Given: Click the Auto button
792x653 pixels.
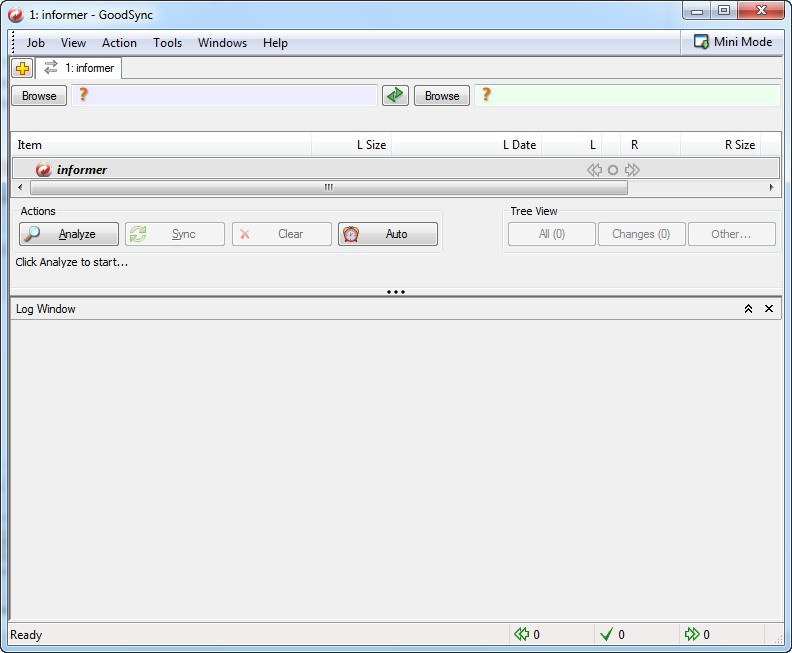Looking at the screenshot, I should [x=388, y=234].
